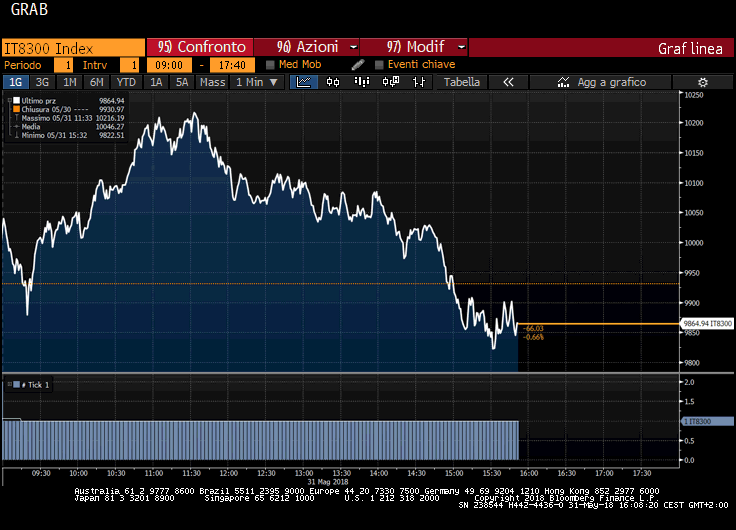Click the Chiusura 05/30 9930.97 legend row
736x530 pixels.
[x=69, y=109]
